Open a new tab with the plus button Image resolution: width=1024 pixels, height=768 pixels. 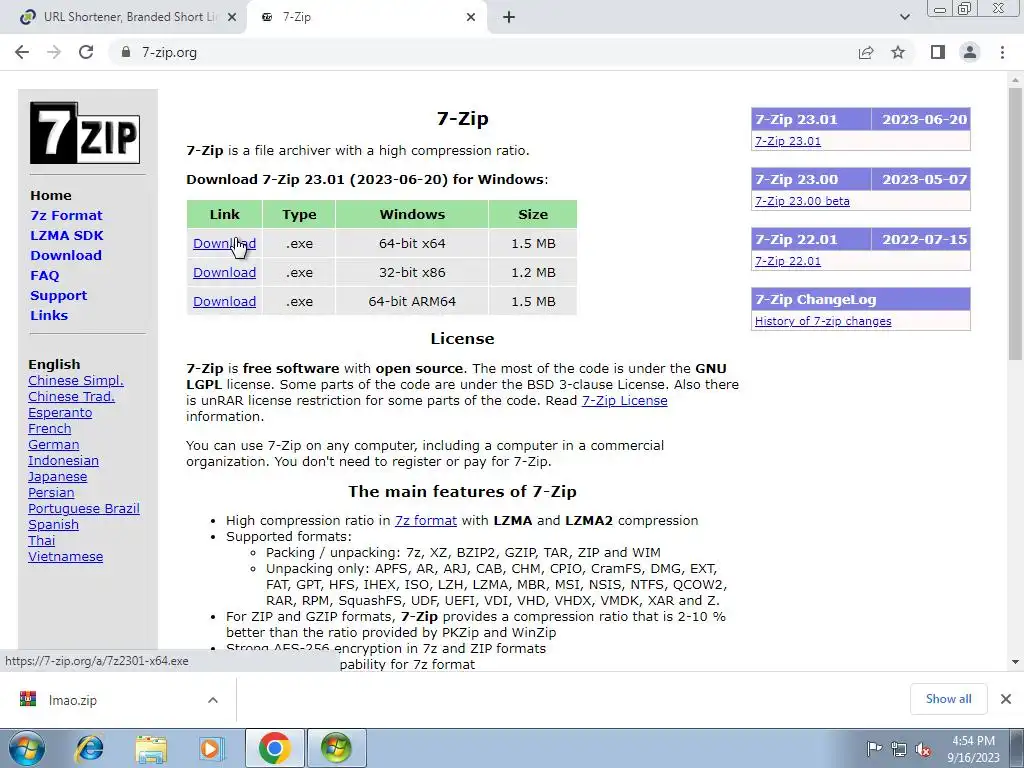coord(509,17)
